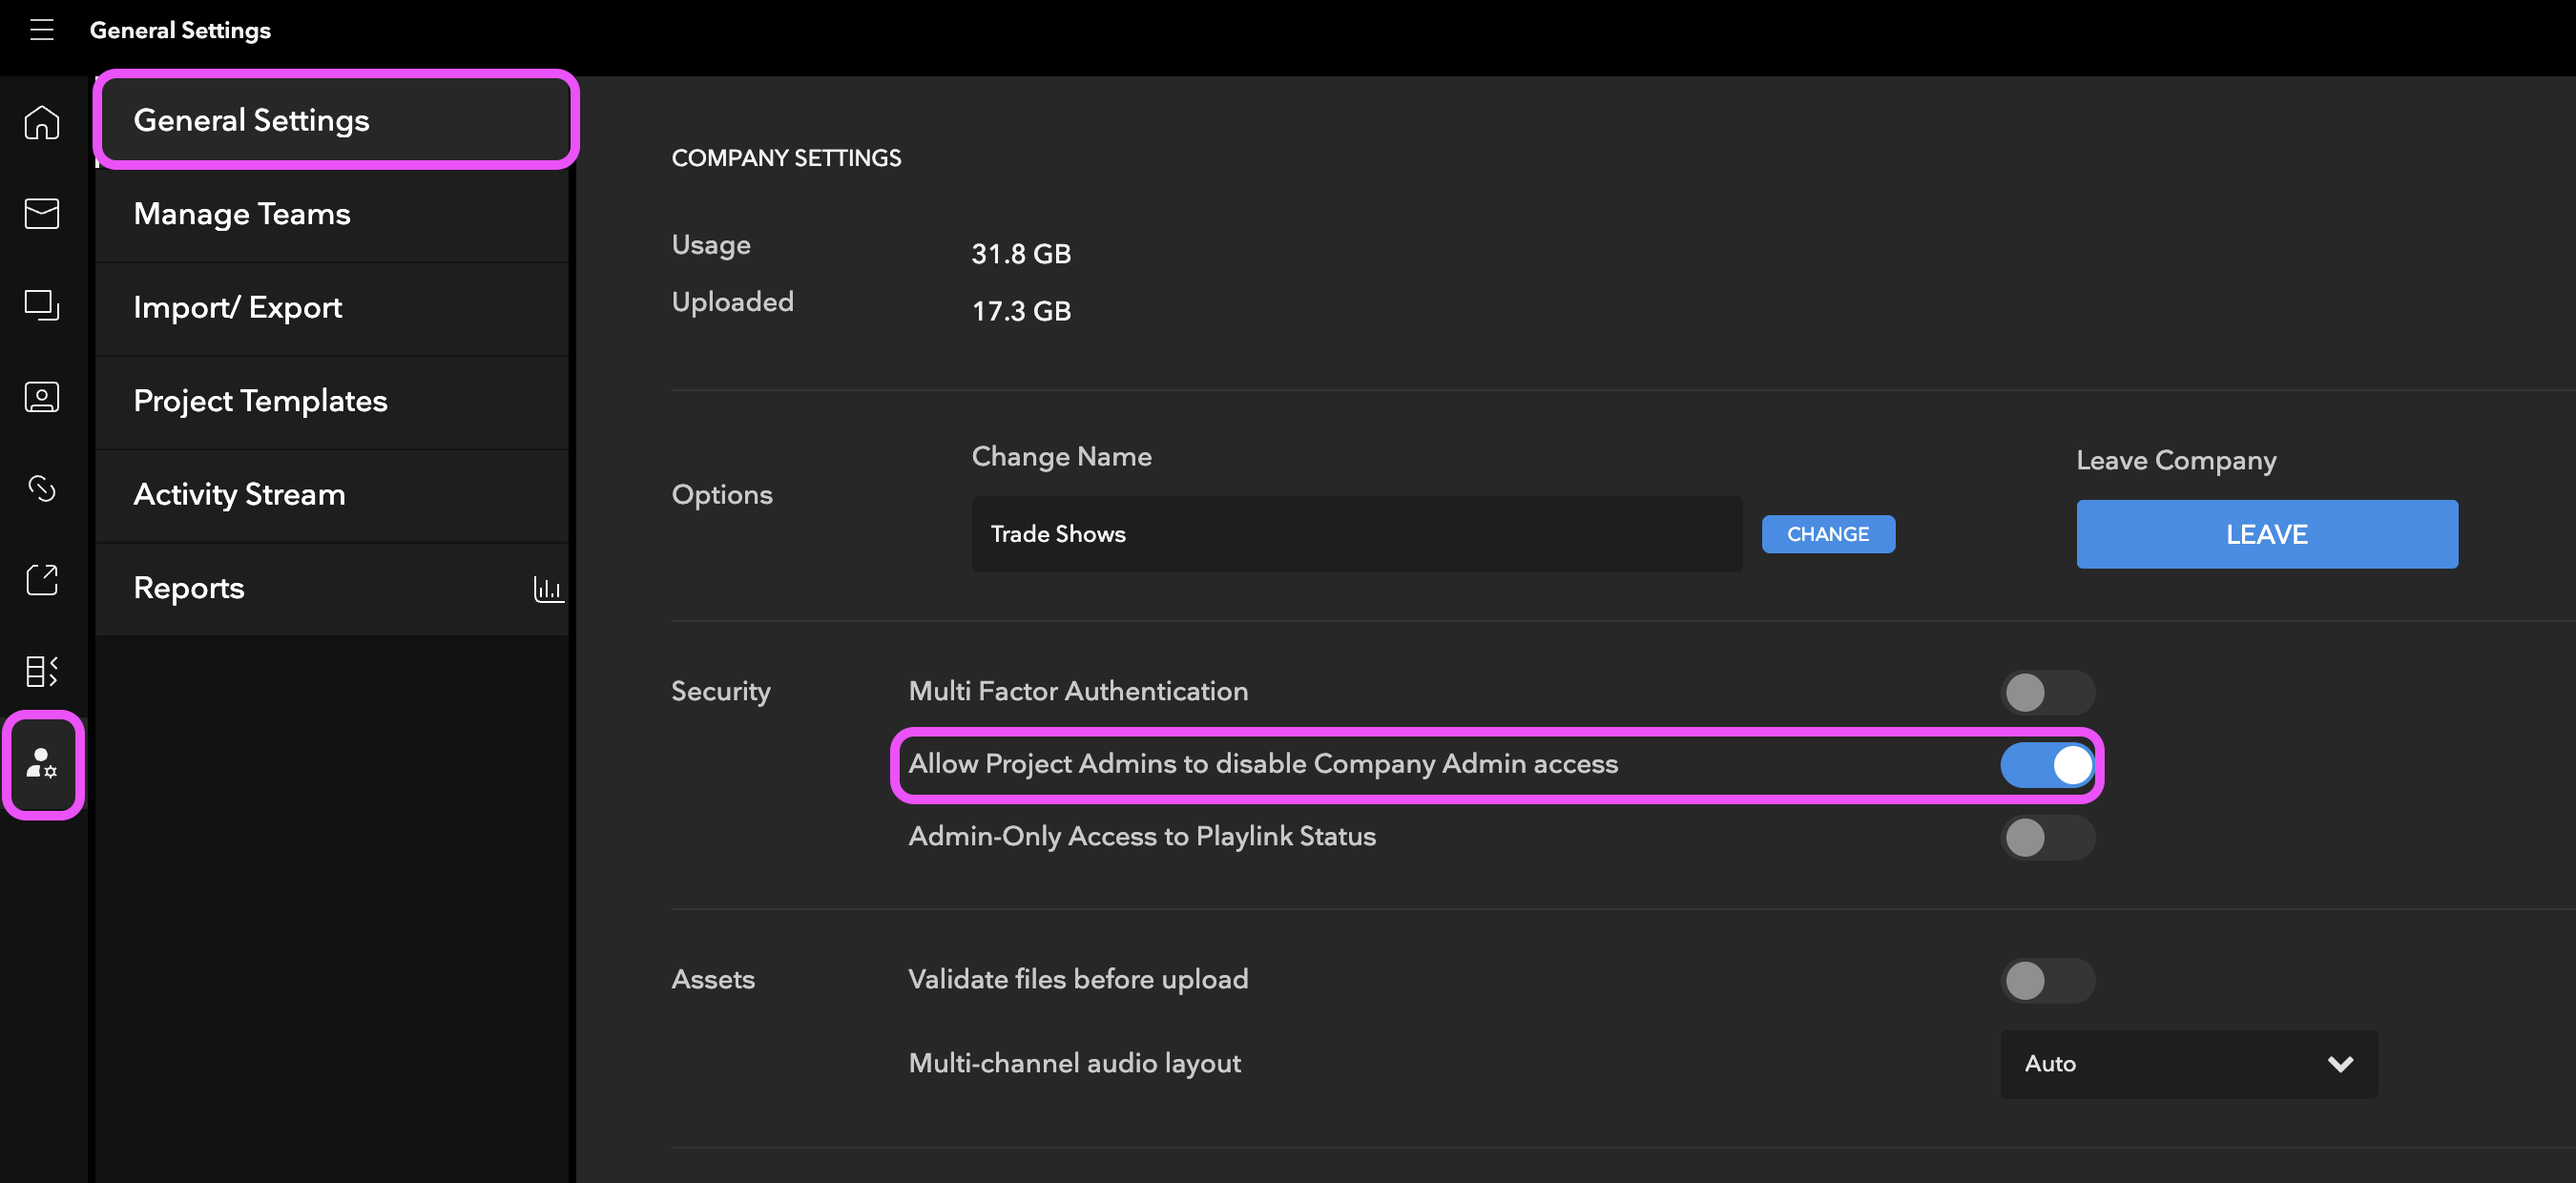This screenshot has height=1183, width=2576.
Task: Click the LEAVE company button
Action: point(2266,534)
